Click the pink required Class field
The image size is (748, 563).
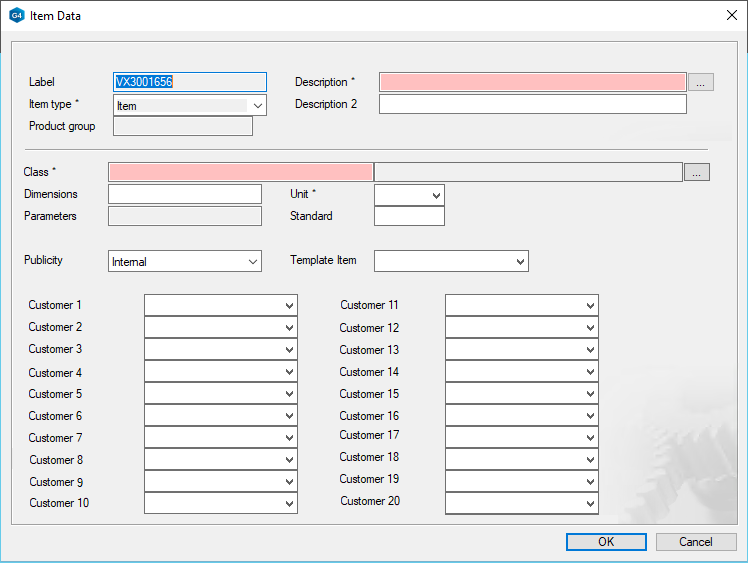coord(240,172)
